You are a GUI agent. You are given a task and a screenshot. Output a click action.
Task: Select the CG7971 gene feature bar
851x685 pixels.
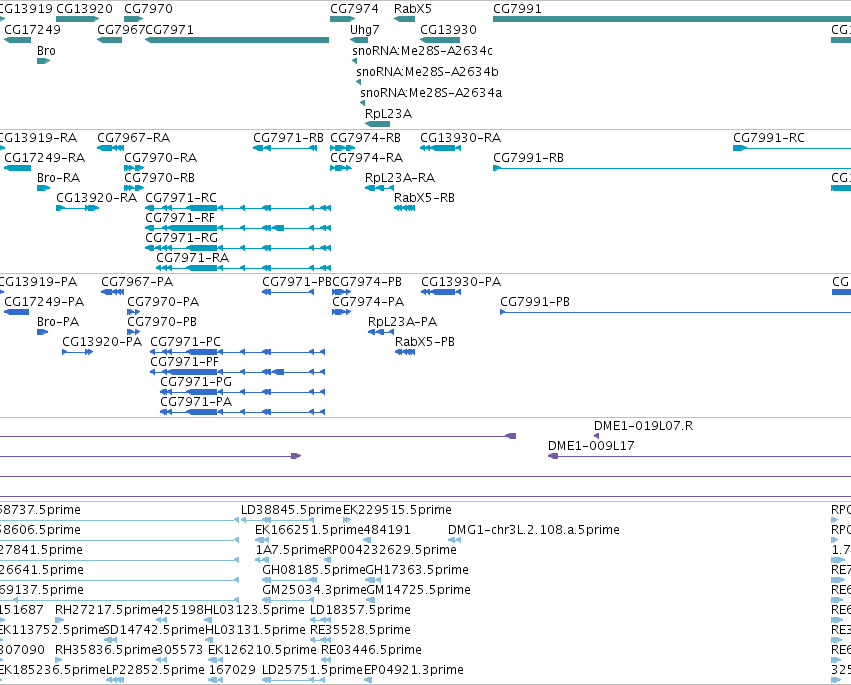[x=237, y=40]
